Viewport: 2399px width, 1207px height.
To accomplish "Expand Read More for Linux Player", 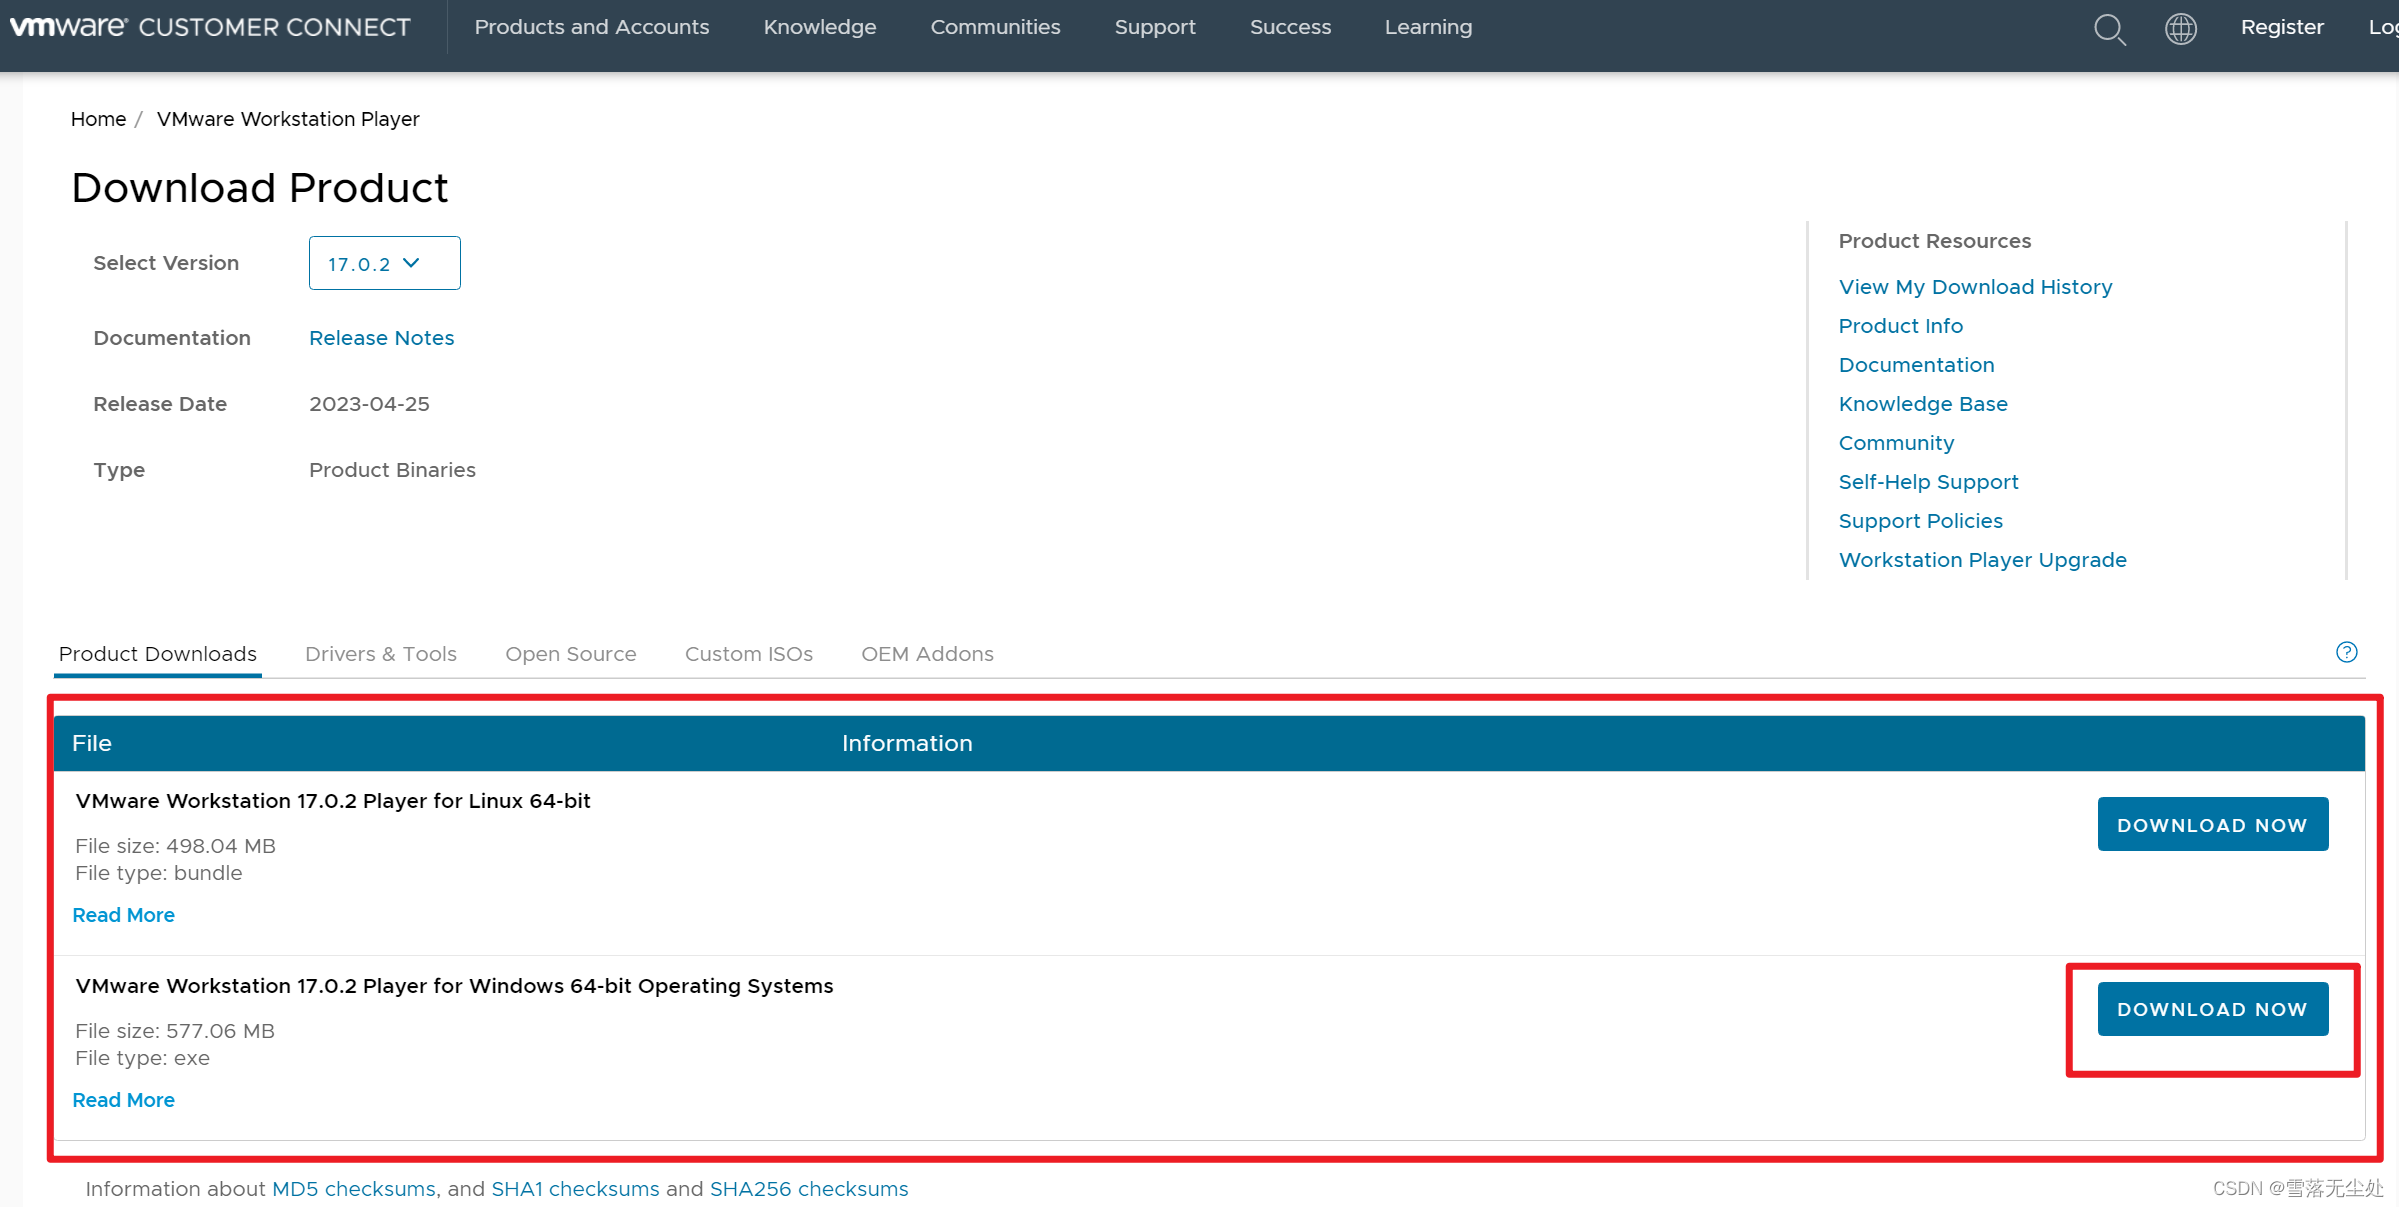I will tap(123, 915).
